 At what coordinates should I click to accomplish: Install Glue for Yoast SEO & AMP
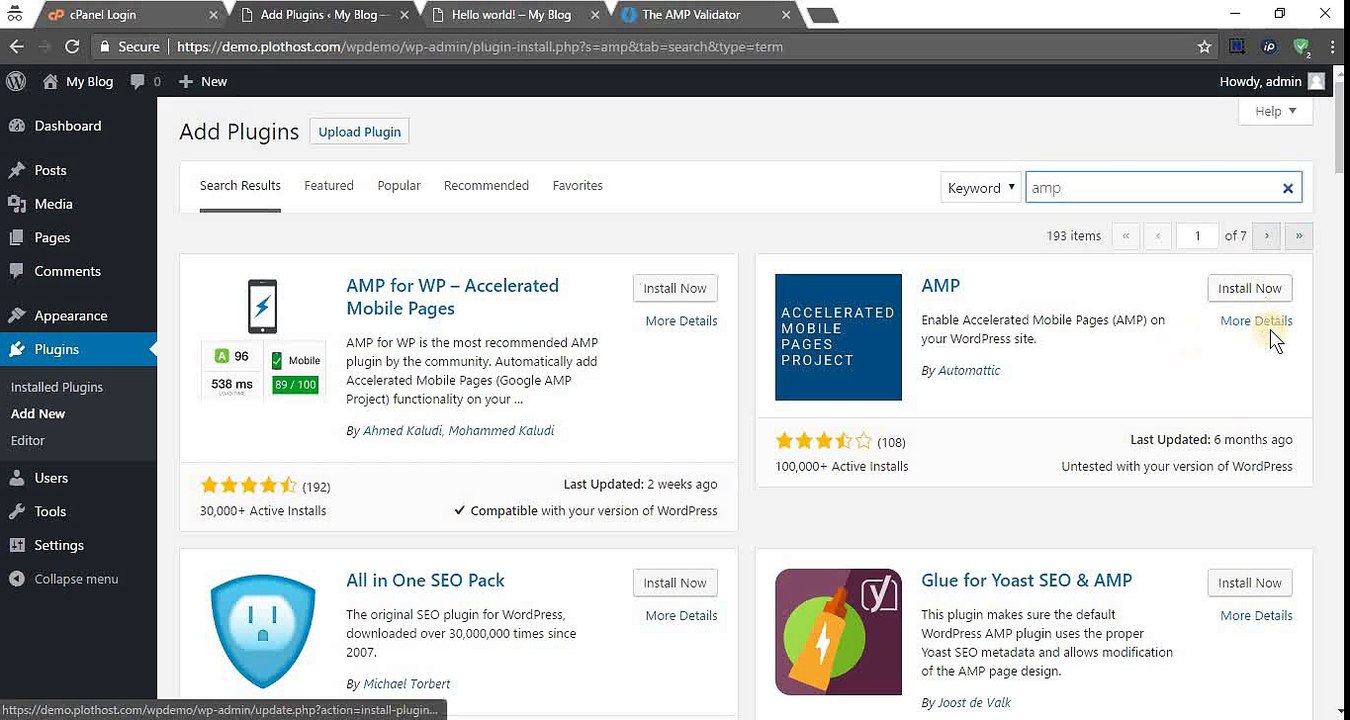[x=1250, y=583]
